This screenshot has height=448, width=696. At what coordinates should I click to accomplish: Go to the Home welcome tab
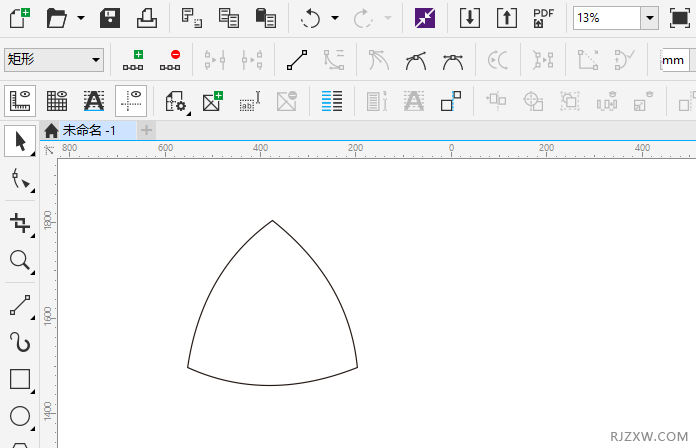(51, 131)
